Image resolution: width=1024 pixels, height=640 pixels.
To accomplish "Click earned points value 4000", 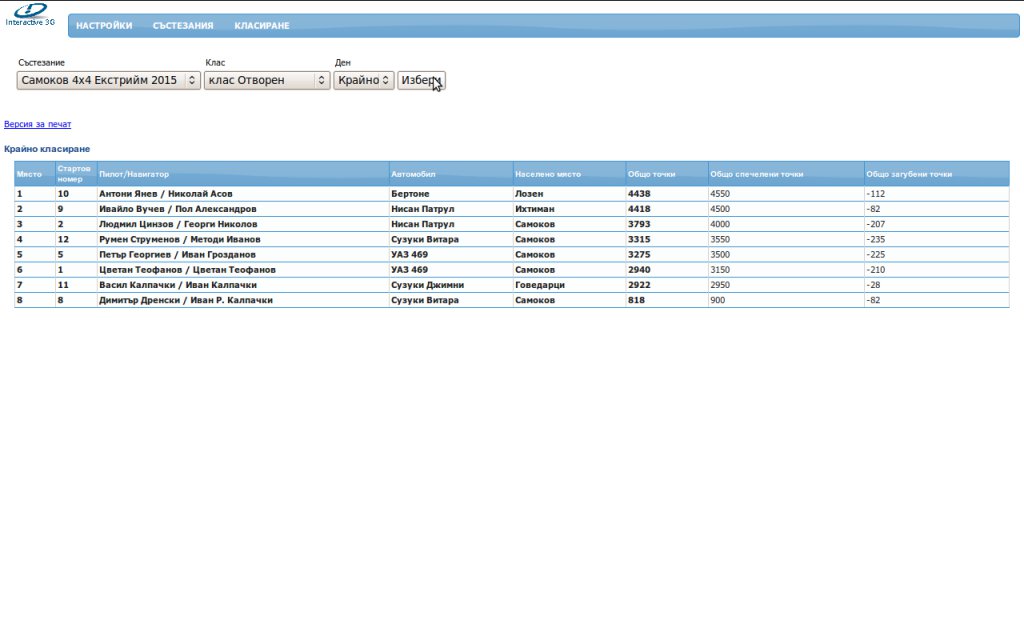I will (720, 224).
